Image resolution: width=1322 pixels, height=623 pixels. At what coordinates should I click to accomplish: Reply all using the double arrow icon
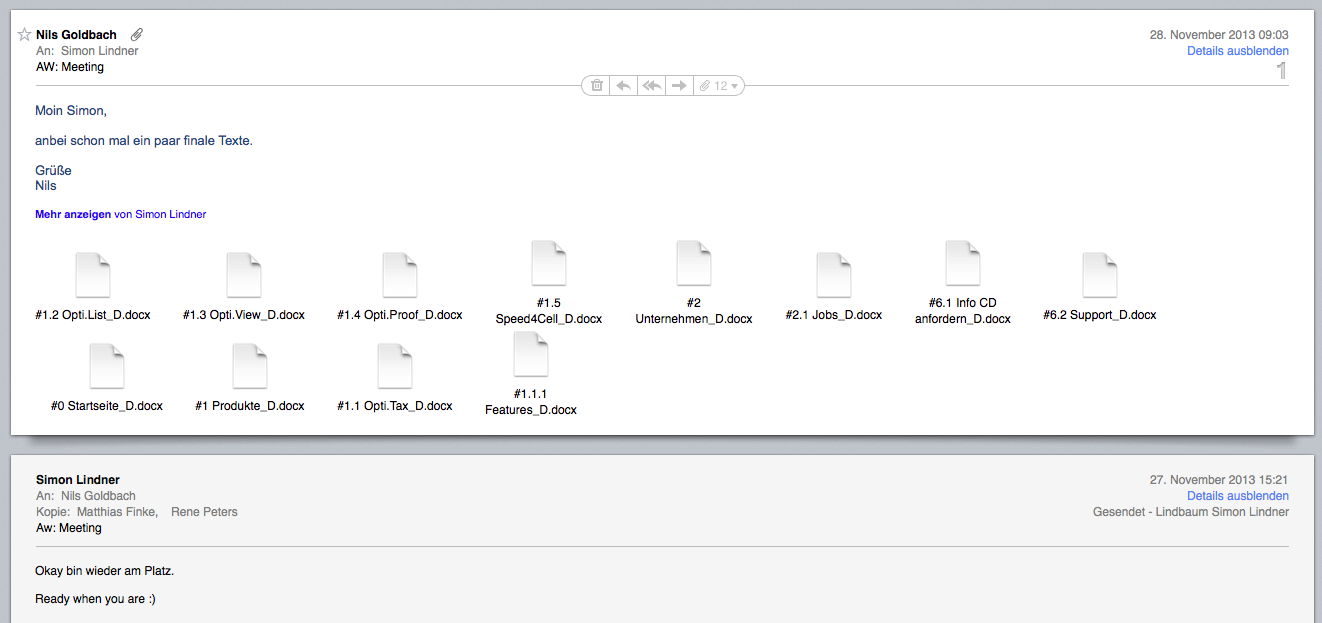click(651, 86)
